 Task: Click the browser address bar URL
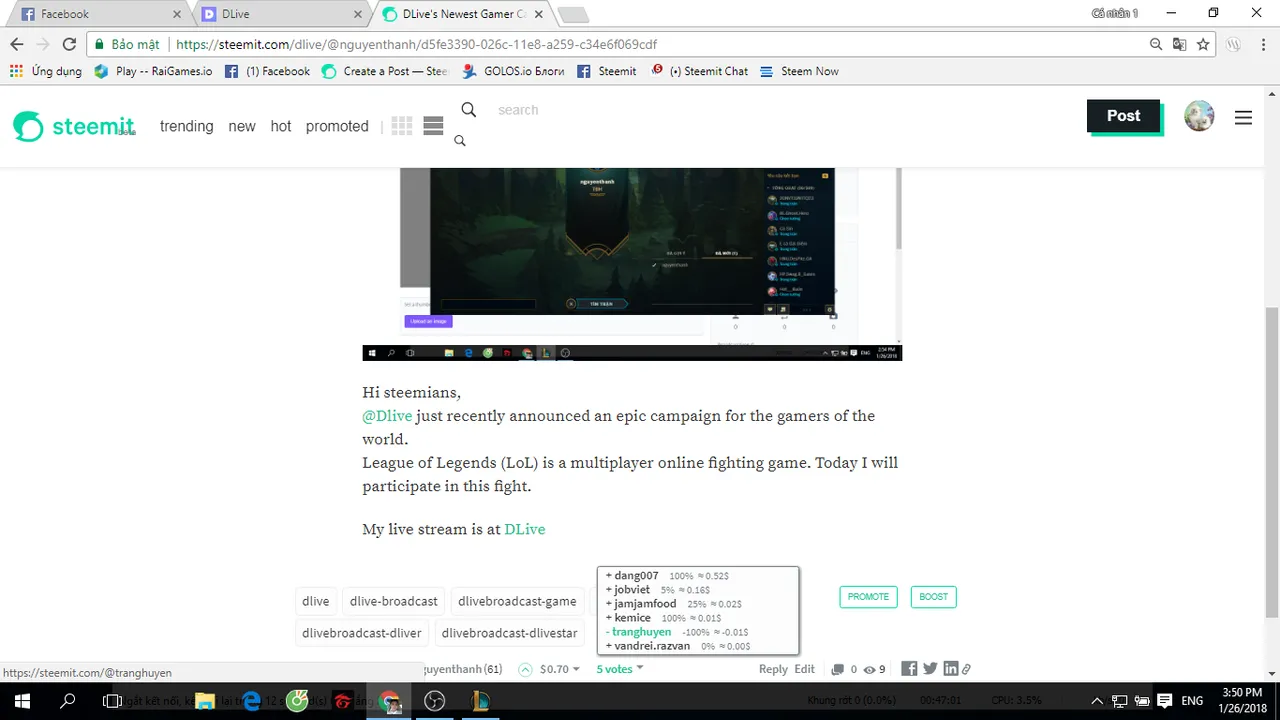click(416, 44)
